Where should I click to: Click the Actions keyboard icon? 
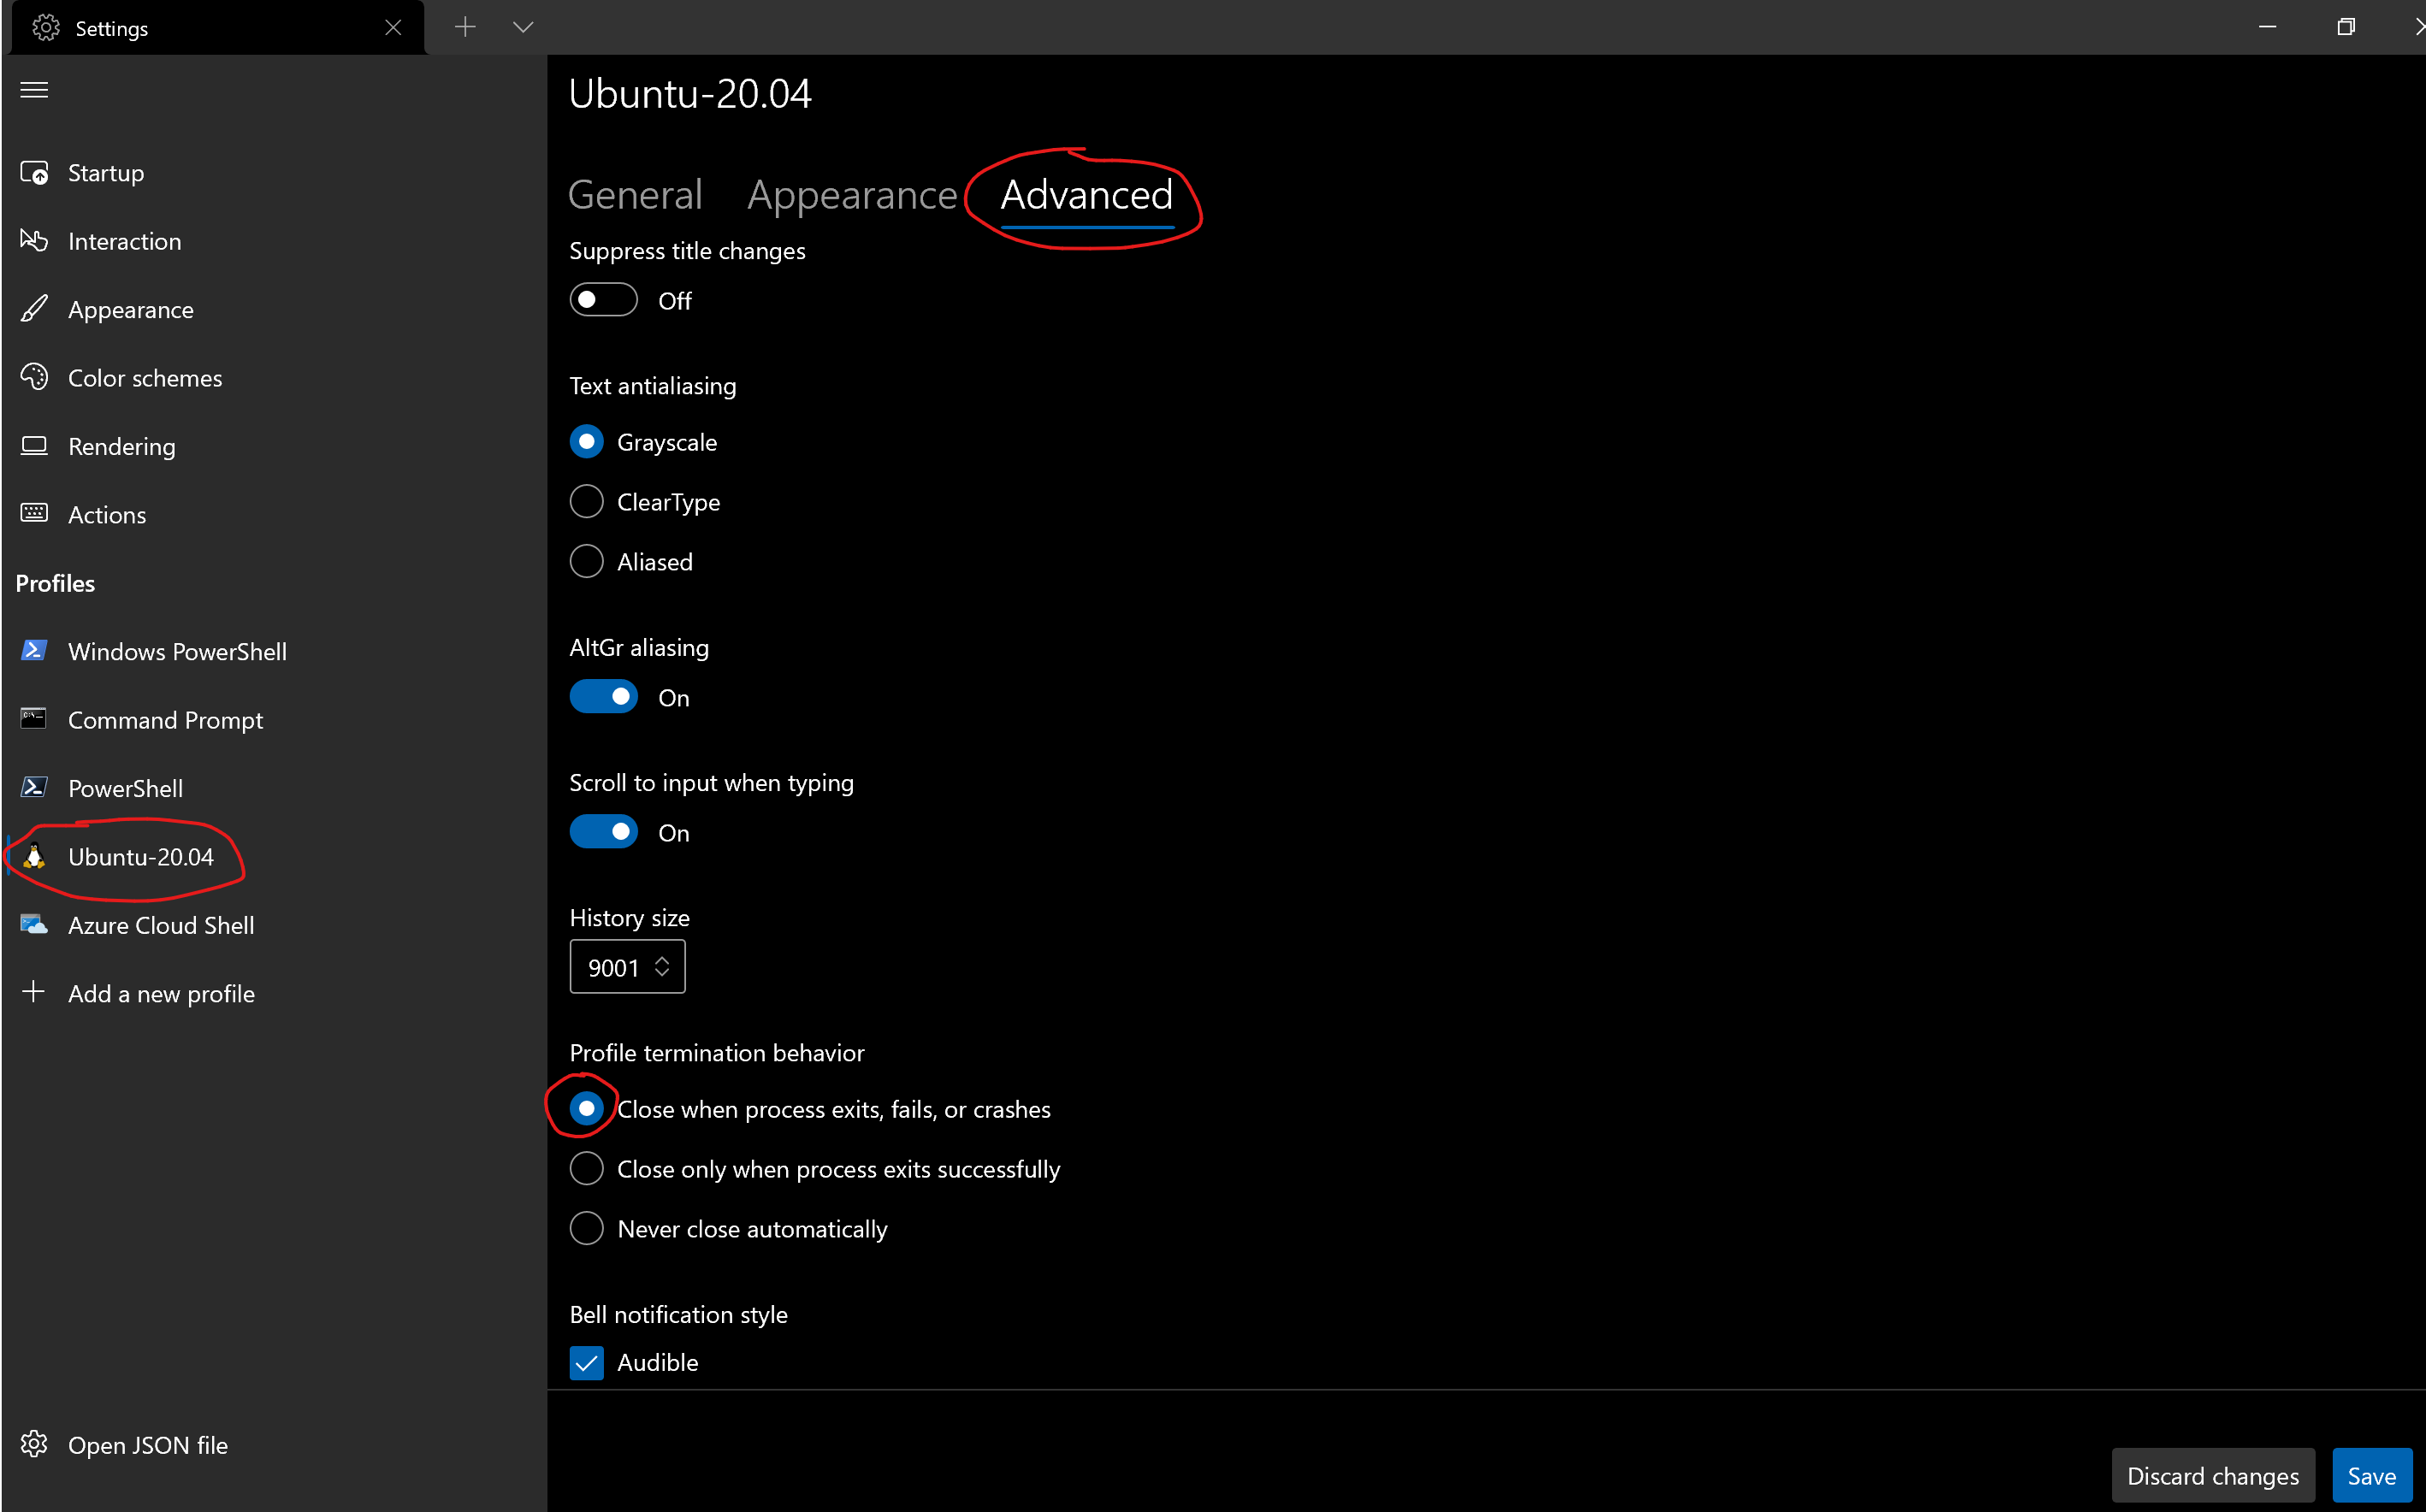[34, 514]
